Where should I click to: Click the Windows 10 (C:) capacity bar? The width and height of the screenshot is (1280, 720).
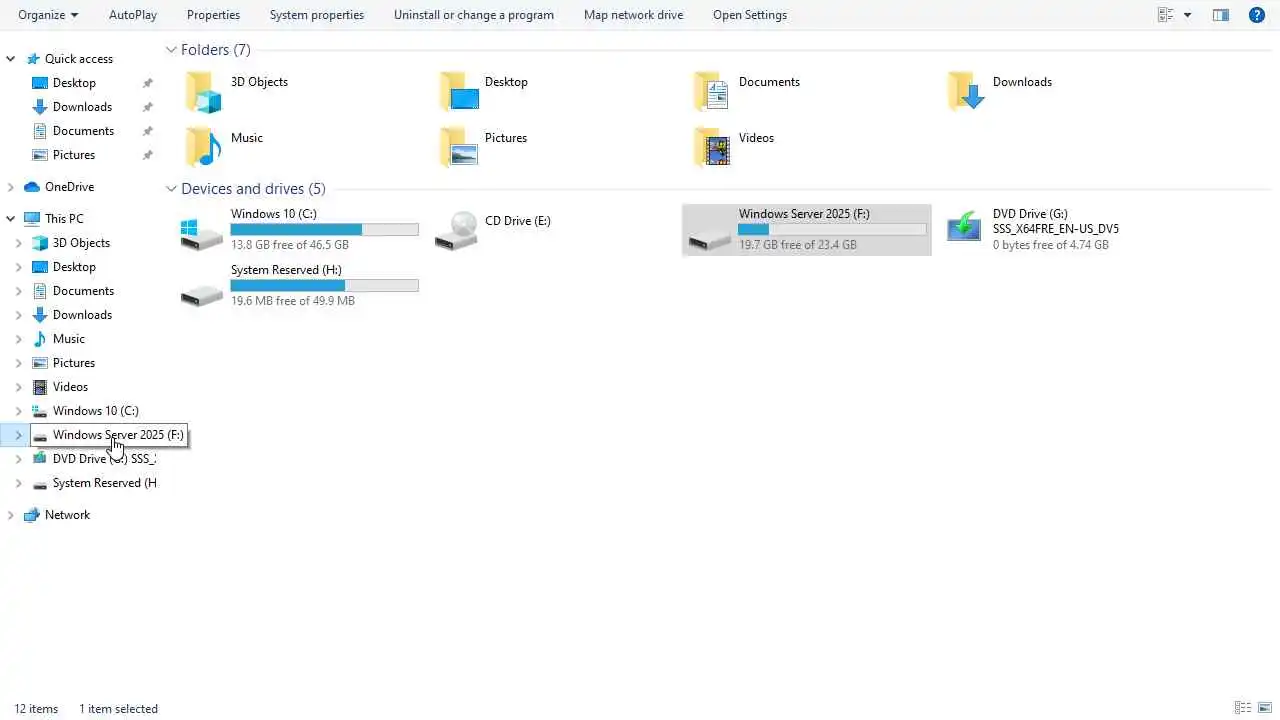(324, 230)
